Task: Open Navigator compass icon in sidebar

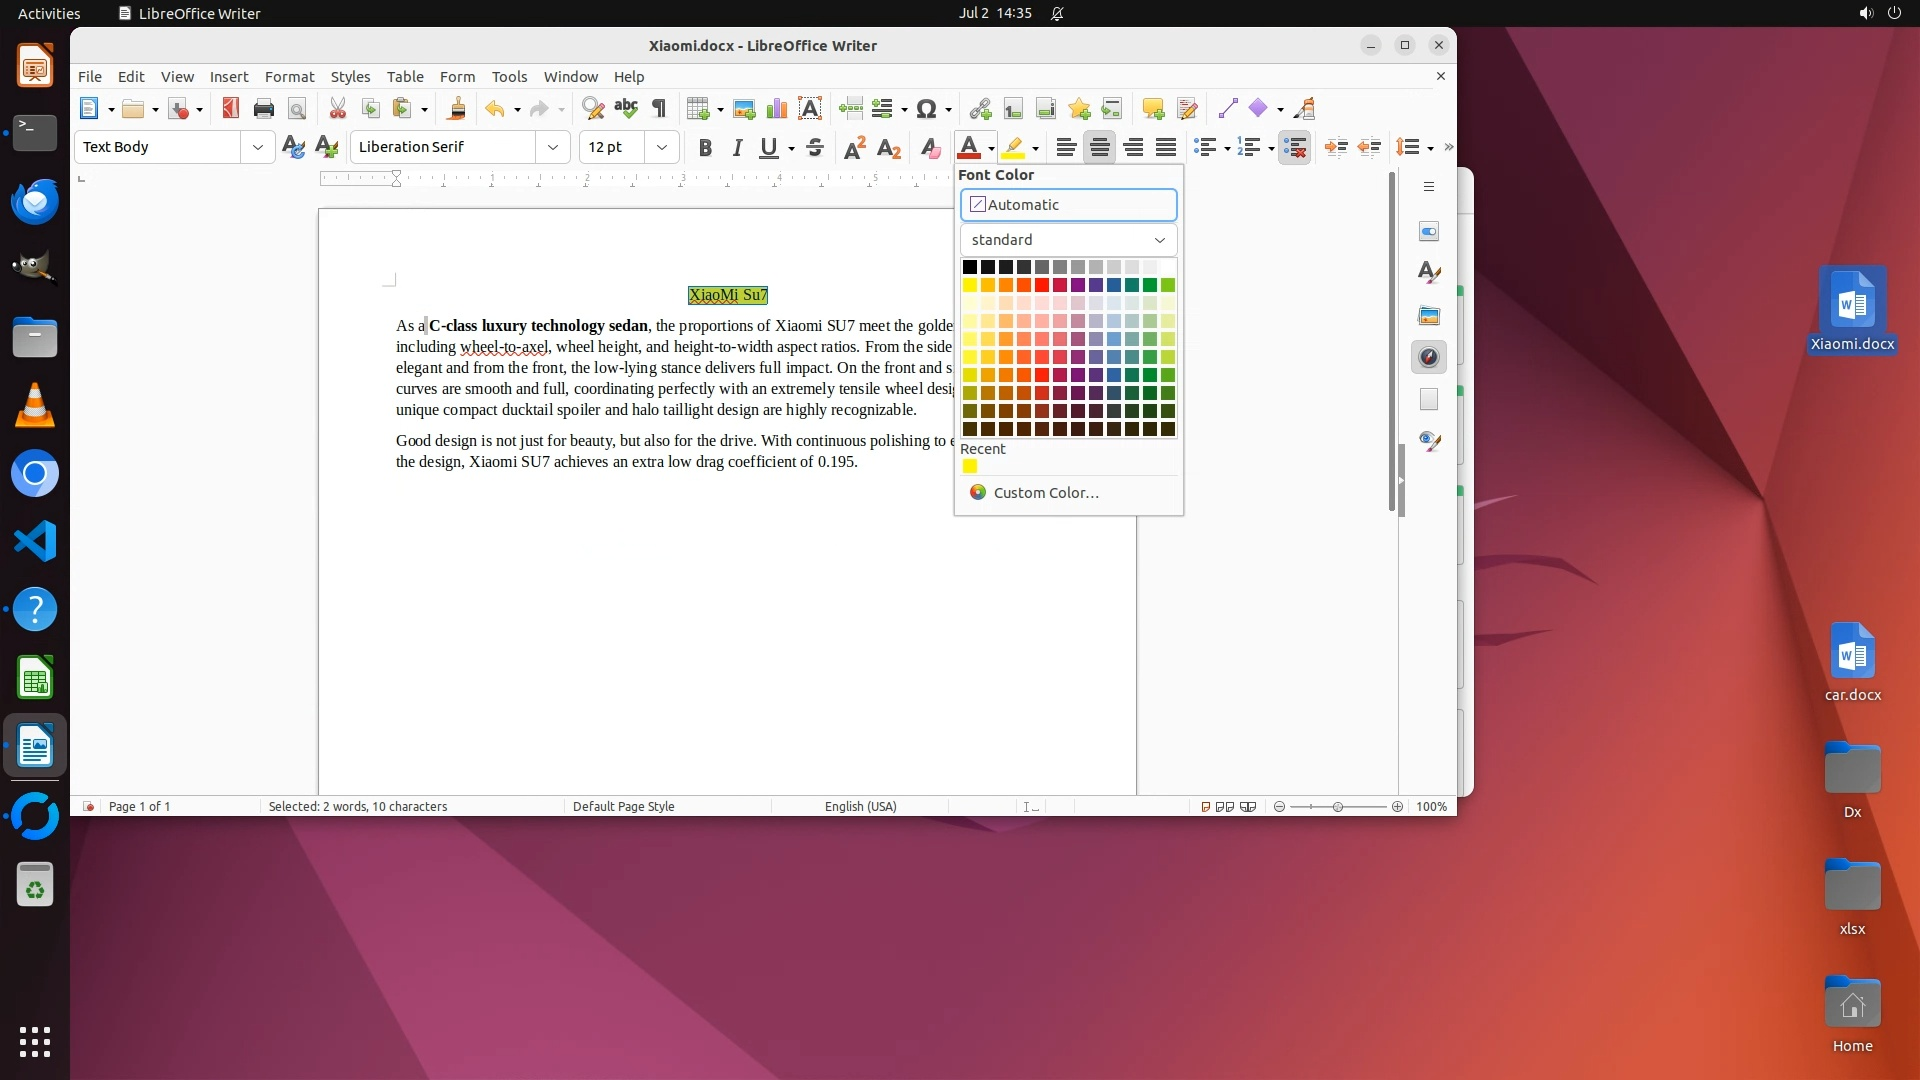Action: pos(1428,358)
